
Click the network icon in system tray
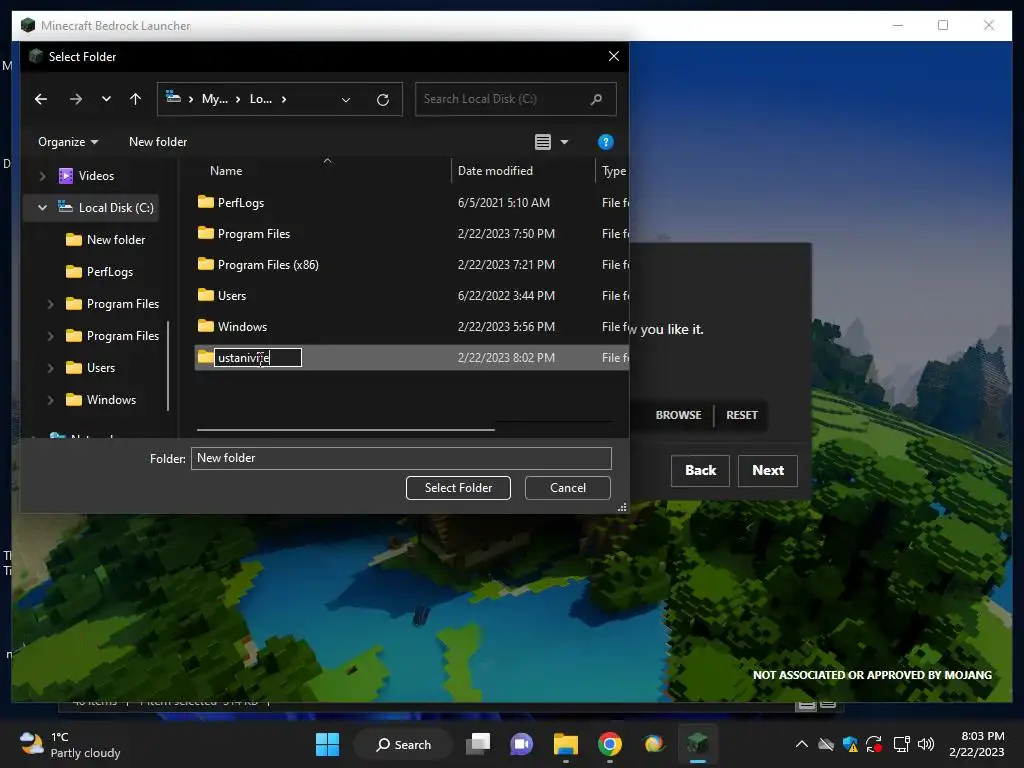click(901, 744)
